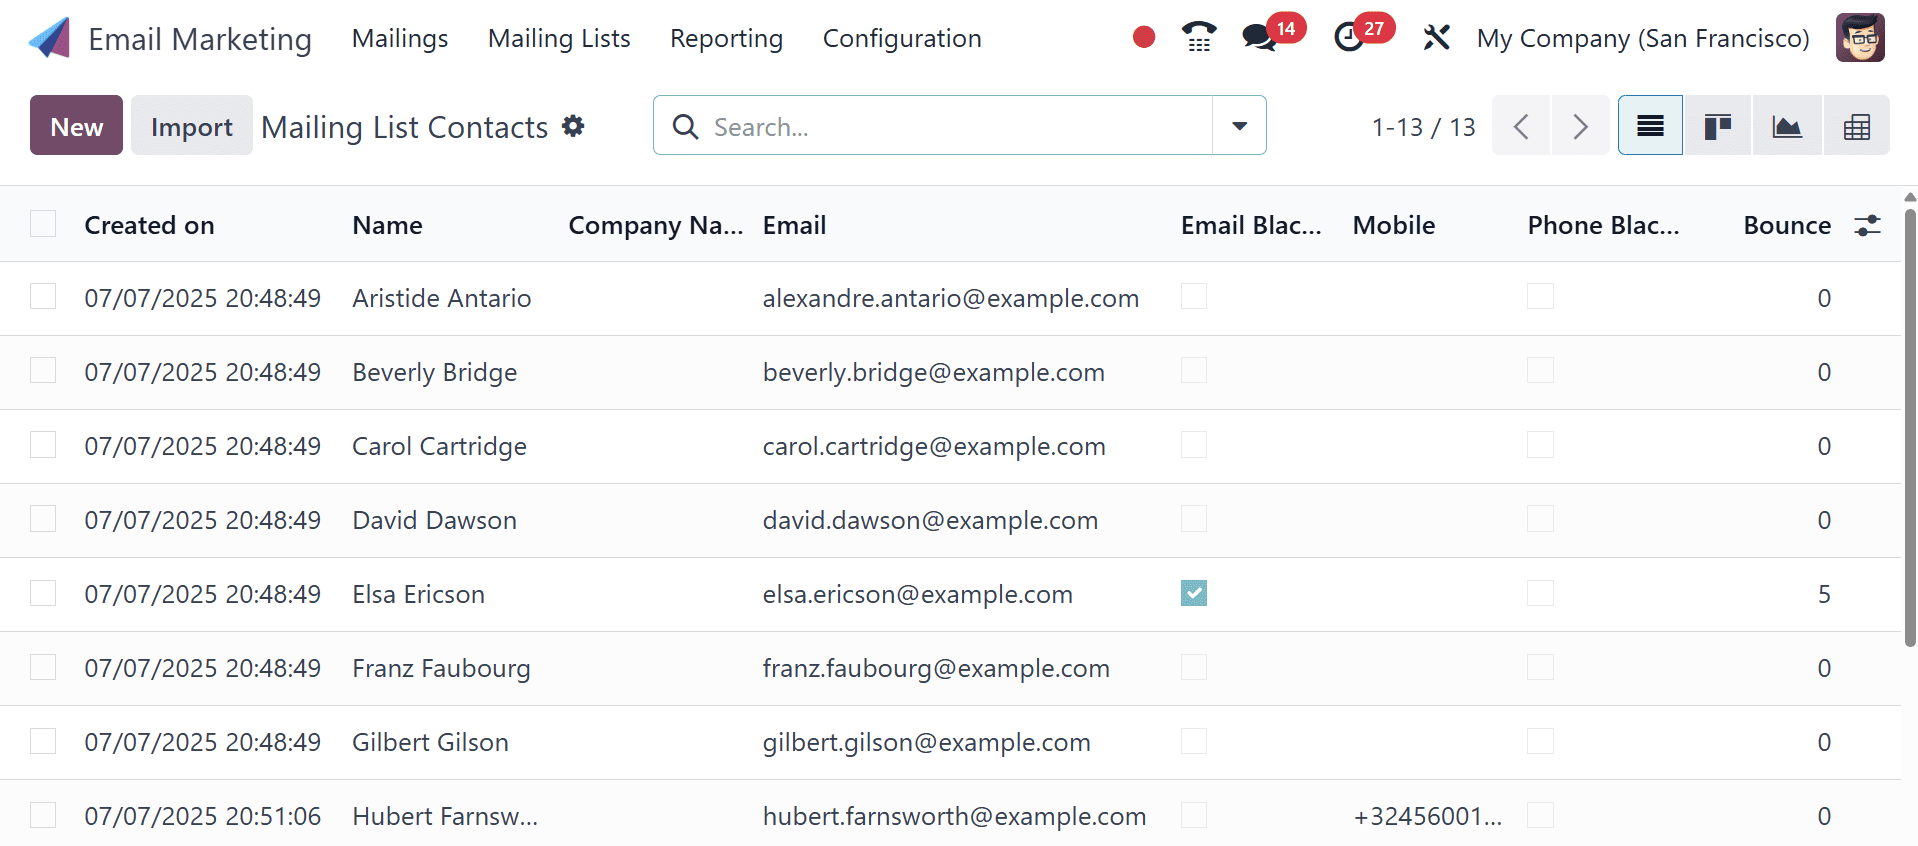Click beverly.bridge@example.com email cell
Viewport: 1918px width, 846px height.
click(933, 372)
